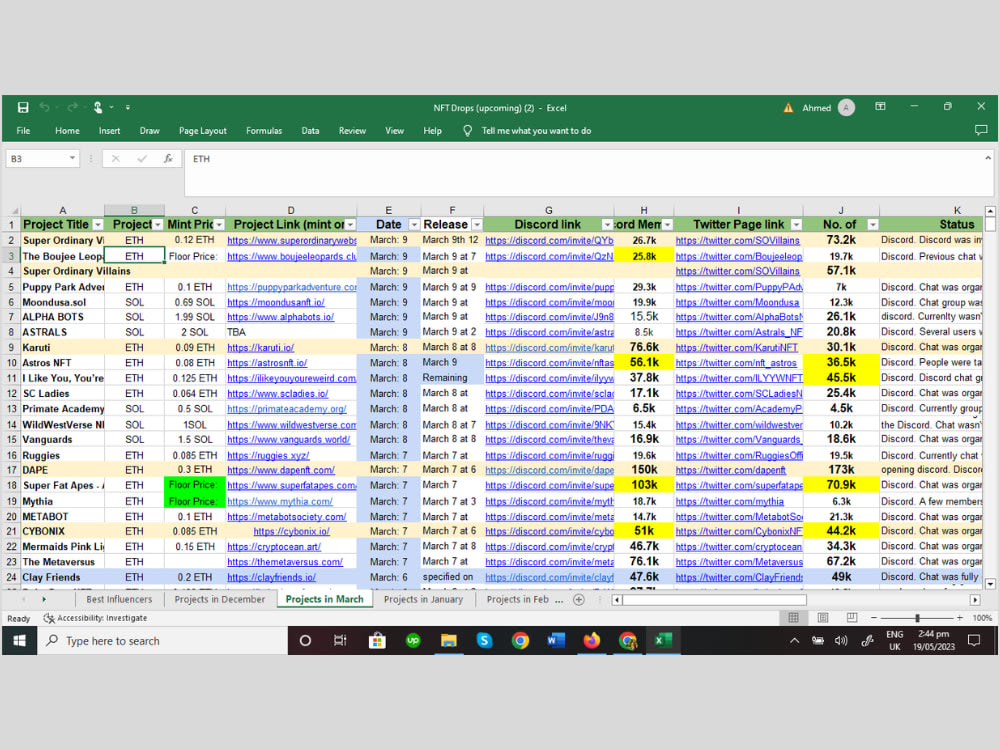Select the Projects in December sheet tab
Viewport: 1000px width, 750px height.
(219, 599)
